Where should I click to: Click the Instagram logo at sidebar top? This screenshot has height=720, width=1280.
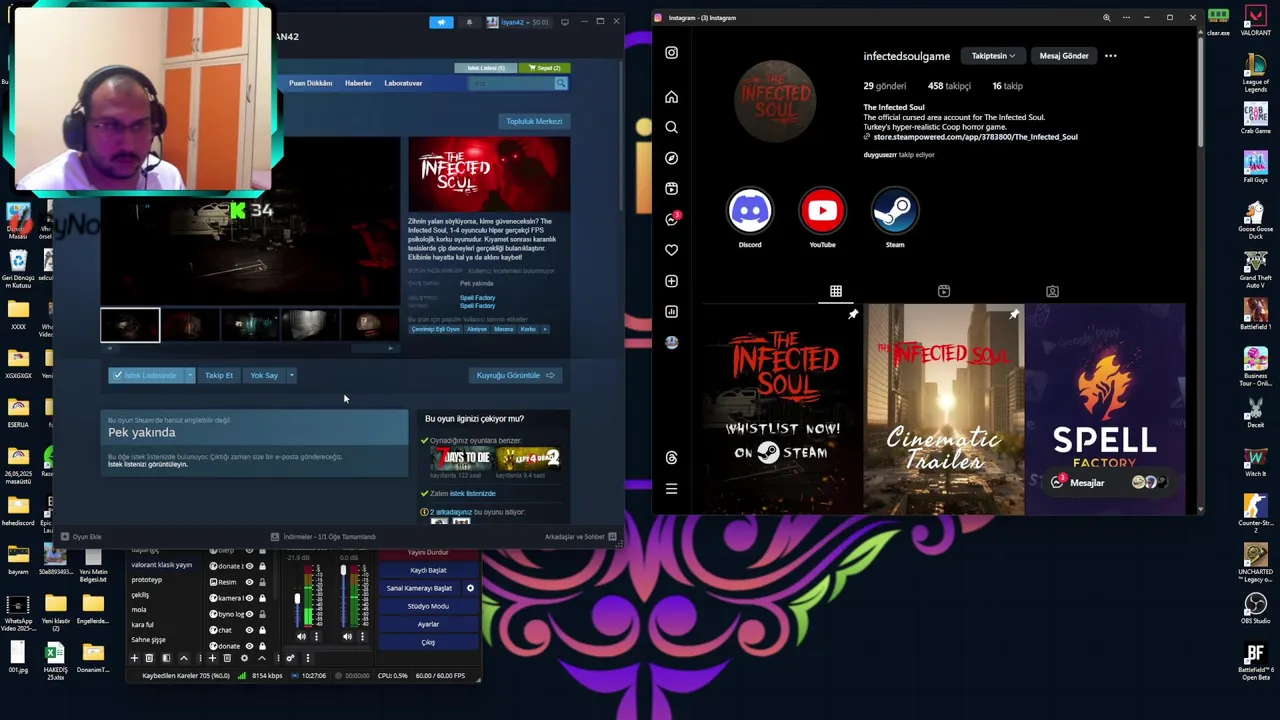pos(671,53)
